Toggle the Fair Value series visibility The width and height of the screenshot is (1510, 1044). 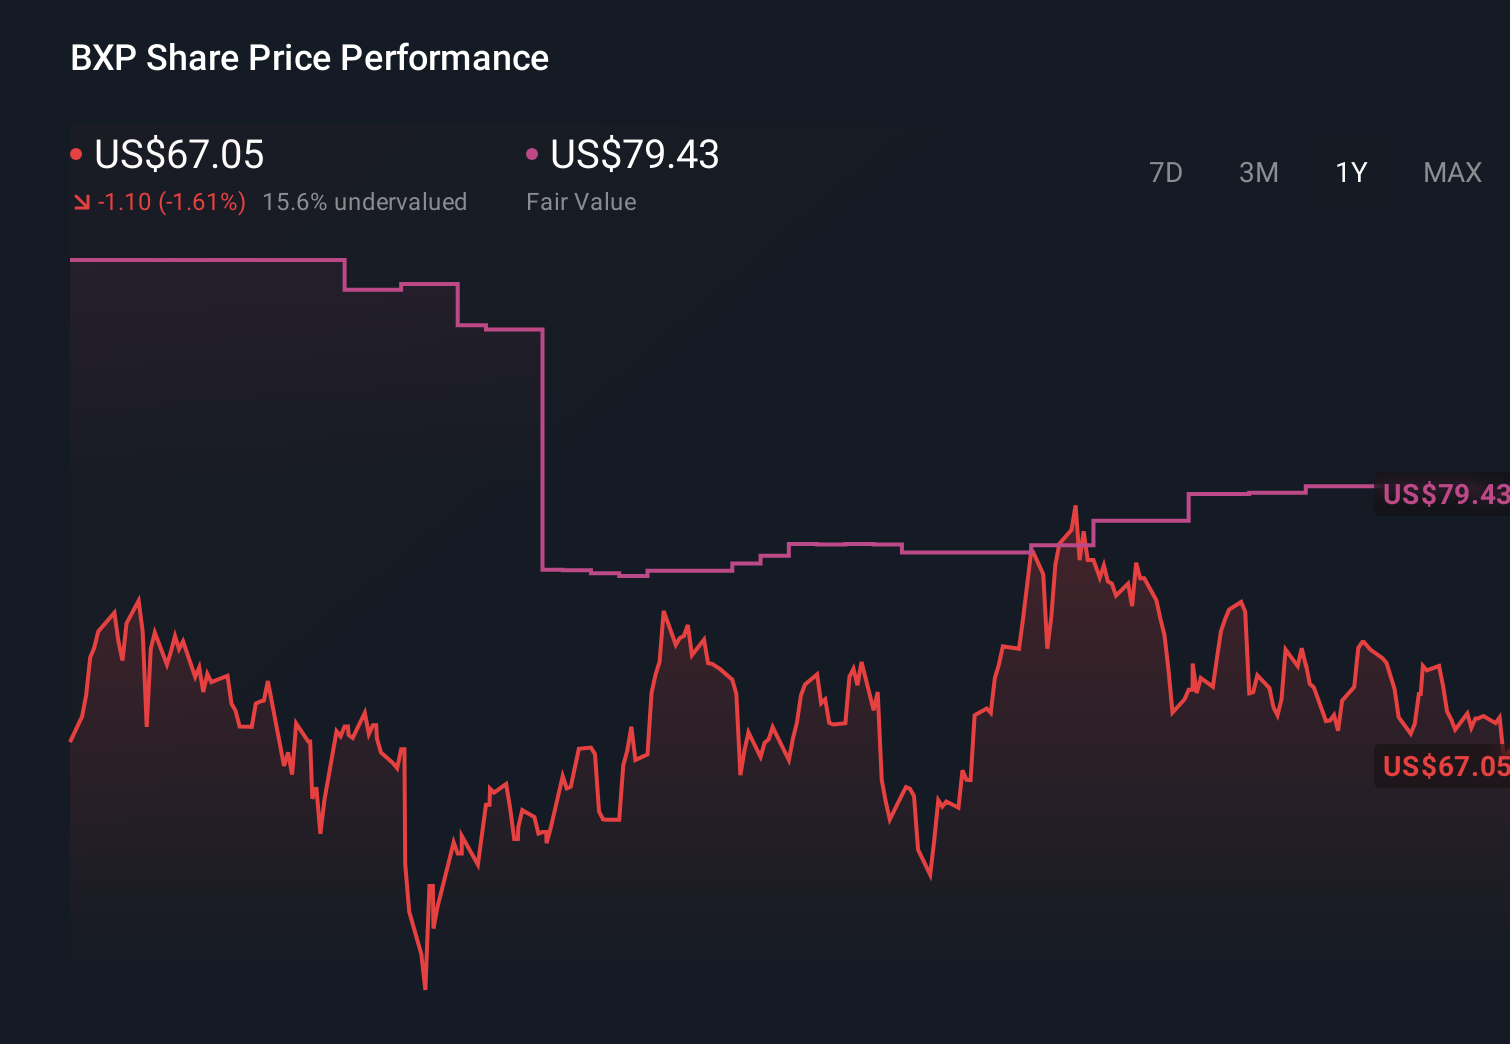[635, 155]
